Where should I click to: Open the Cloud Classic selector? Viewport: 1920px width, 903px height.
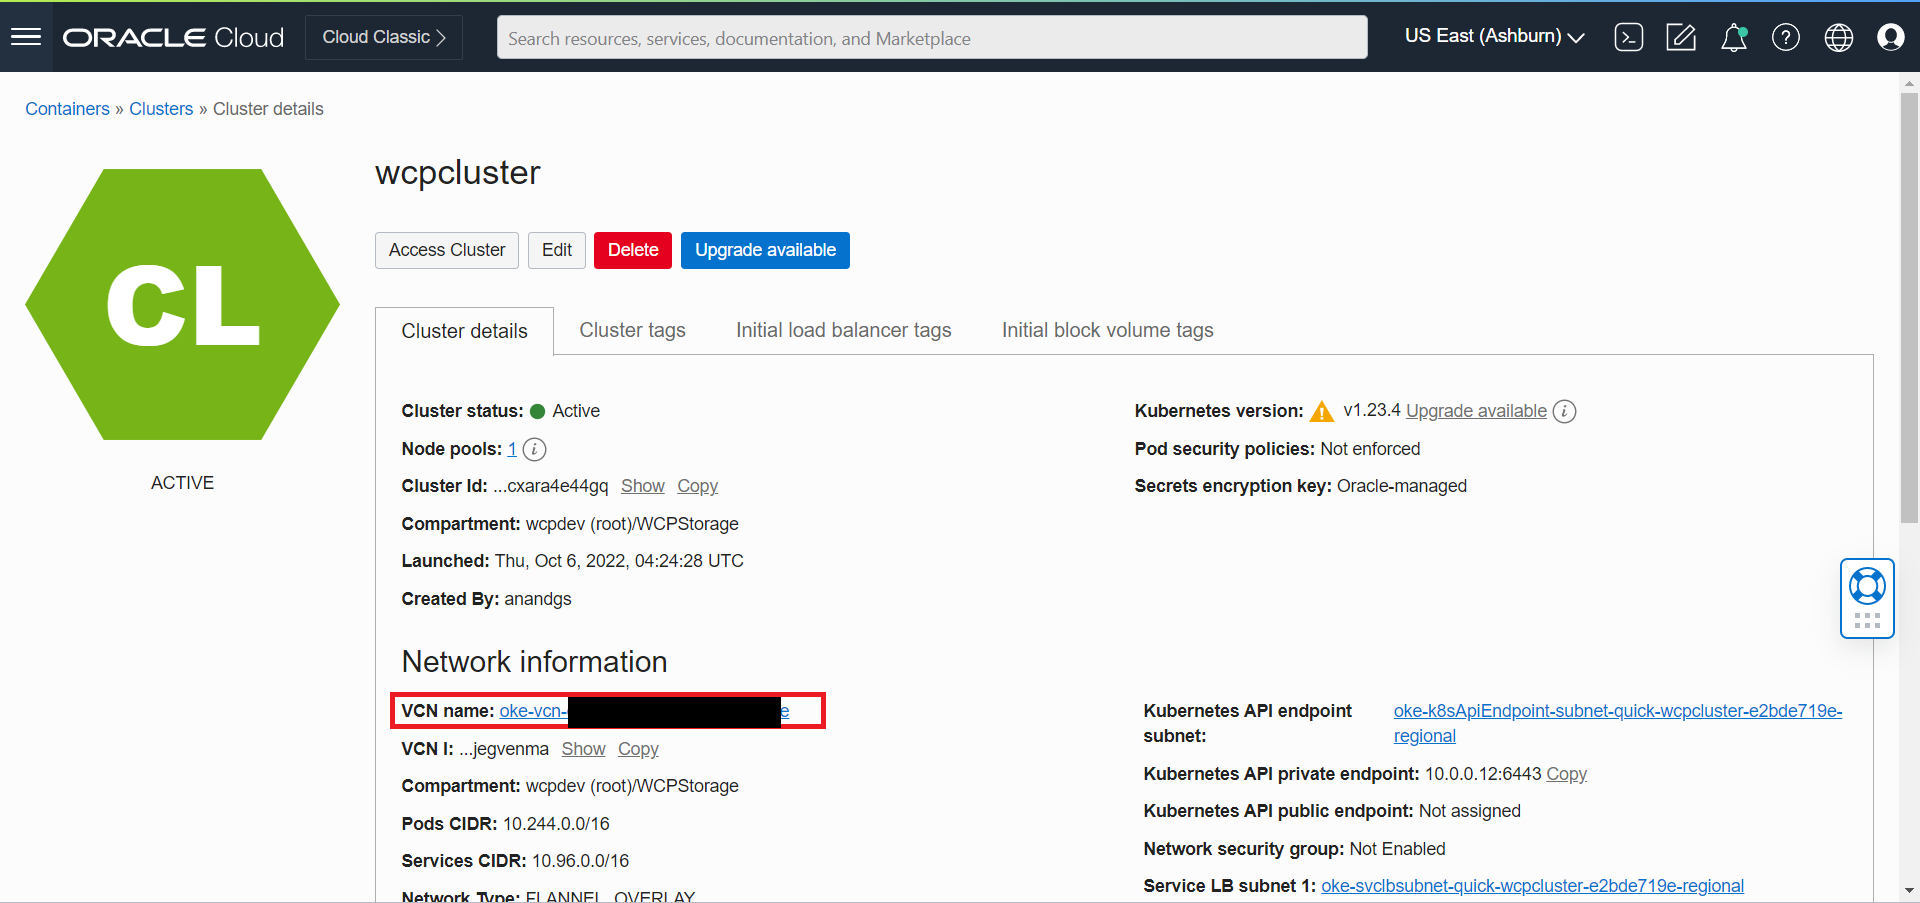[384, 37]
